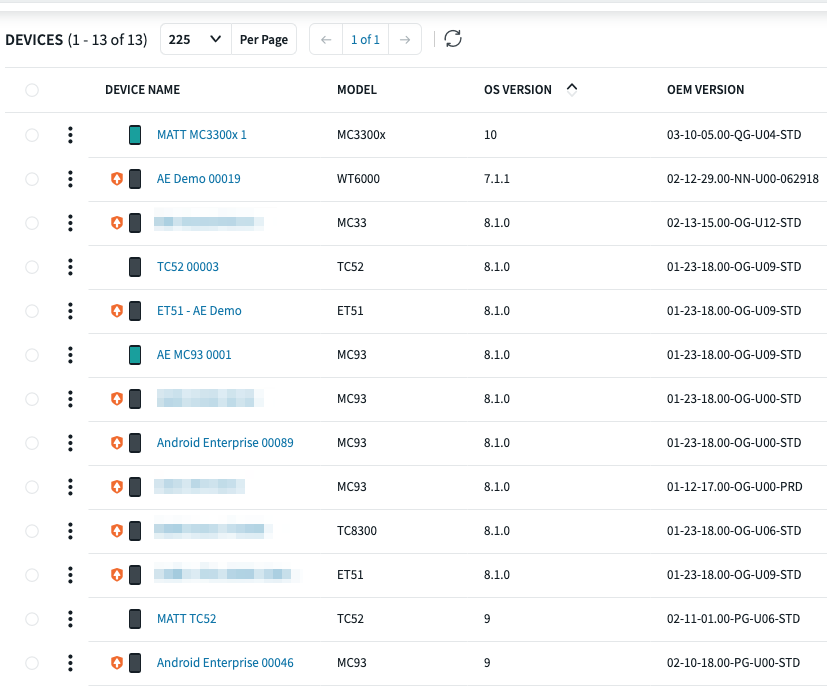Tick the checkbox for Android Enterprise 00046
The image size is (827, 687).
coord(32,663)
